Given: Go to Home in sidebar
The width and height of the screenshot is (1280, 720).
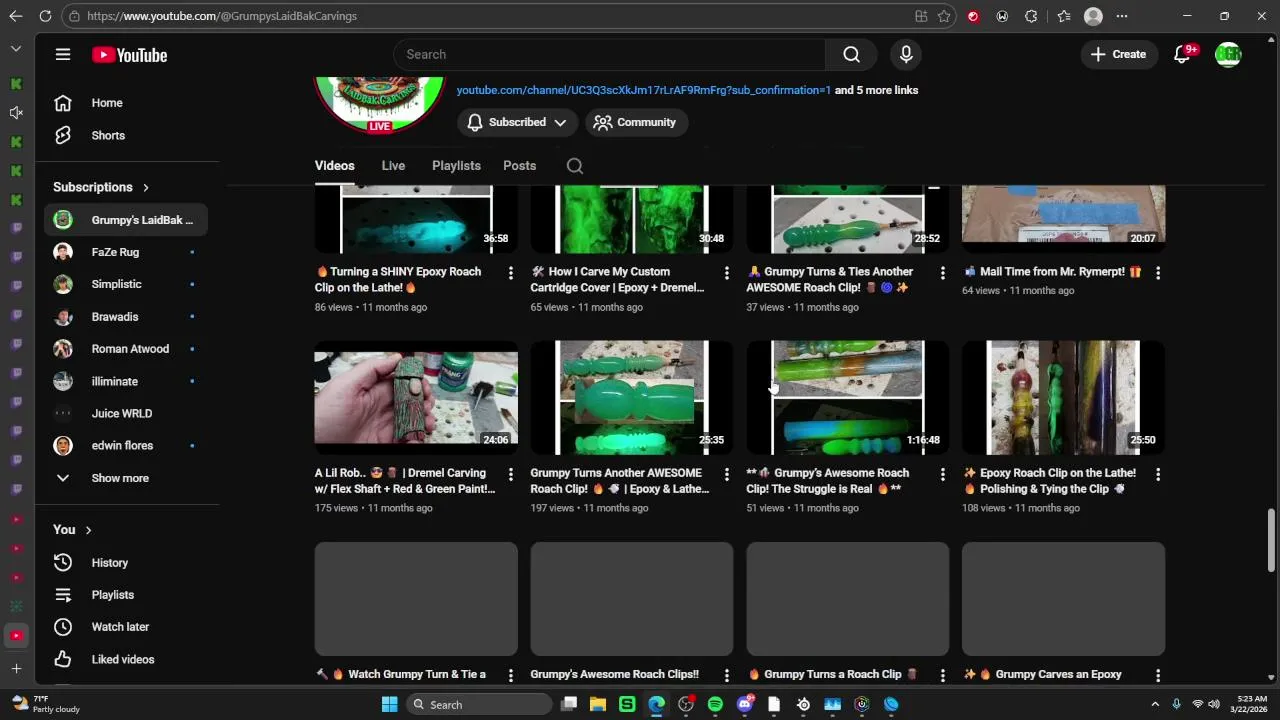Looking at the screenshot, I should point(126,103).
